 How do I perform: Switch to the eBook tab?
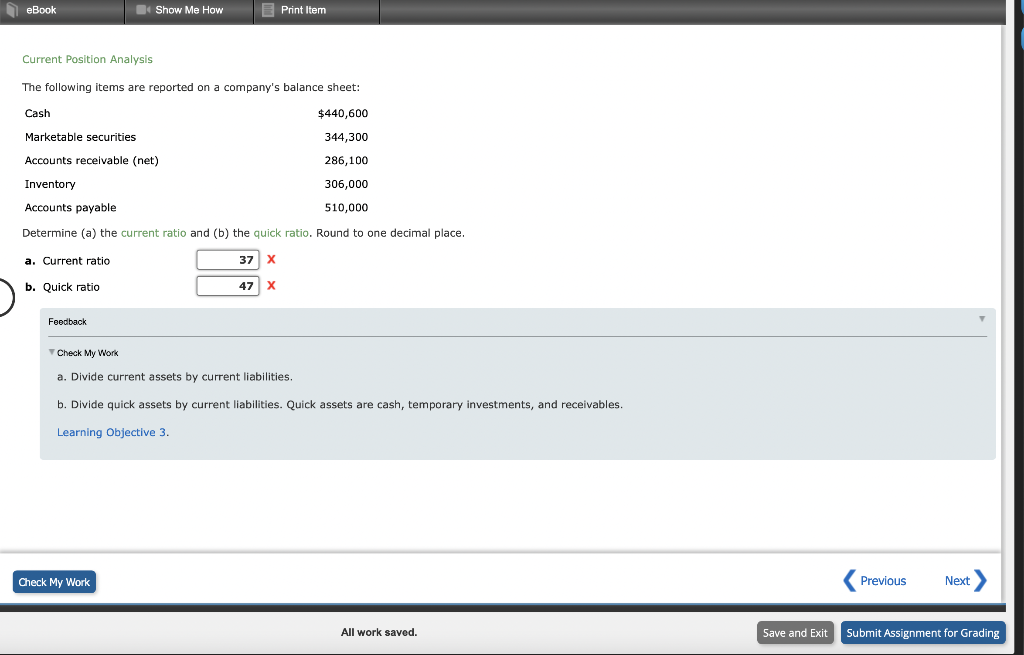click(40, 11)
